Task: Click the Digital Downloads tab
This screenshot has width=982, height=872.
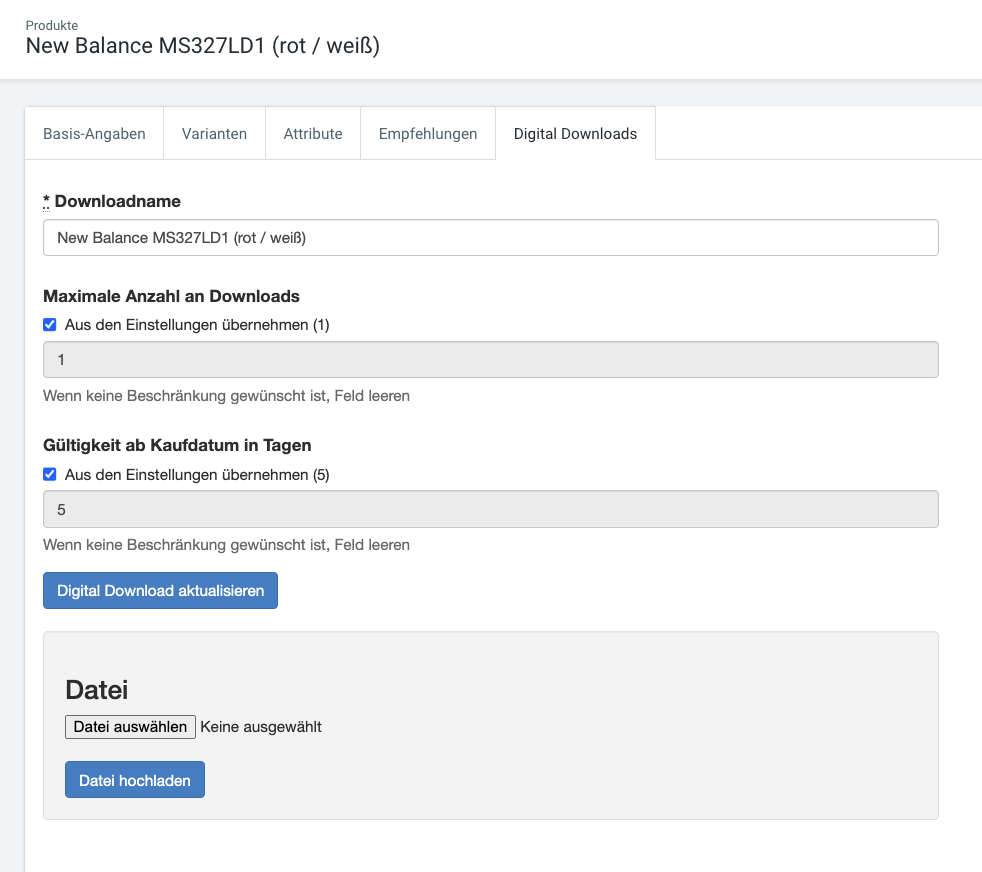Action: pyautogui.click(x=575, y=133)
